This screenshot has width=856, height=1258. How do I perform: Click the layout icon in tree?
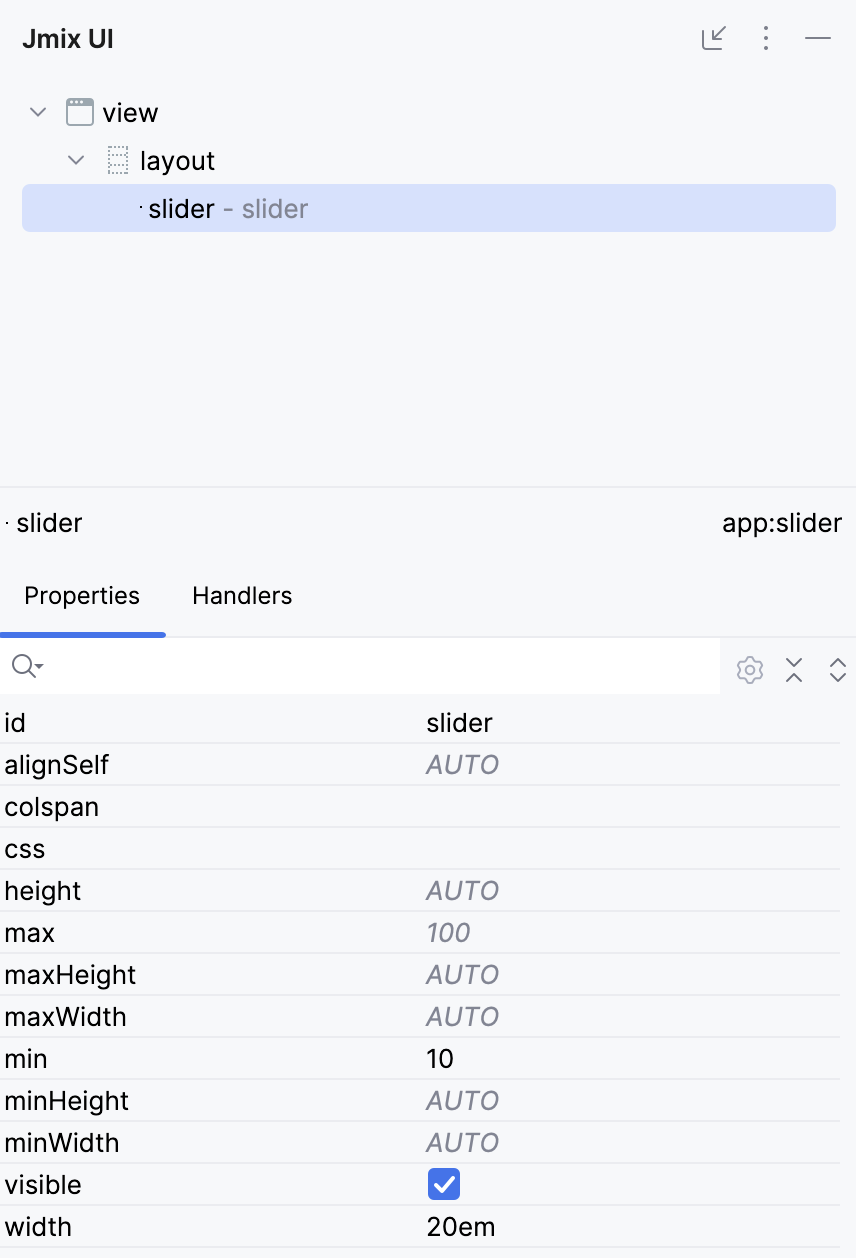pyautogui.click(x=118, y=160)
